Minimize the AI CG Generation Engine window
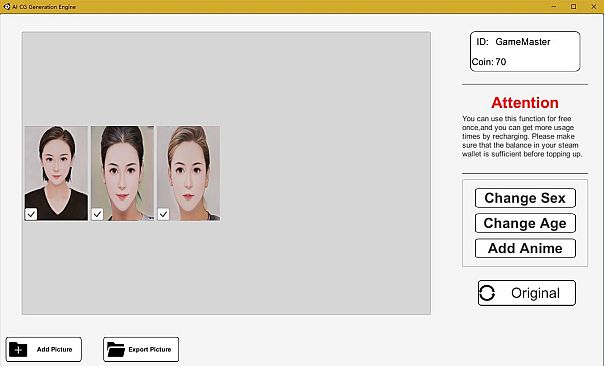The height and width of the screenshot is (366, 604). tap(554, 7)
